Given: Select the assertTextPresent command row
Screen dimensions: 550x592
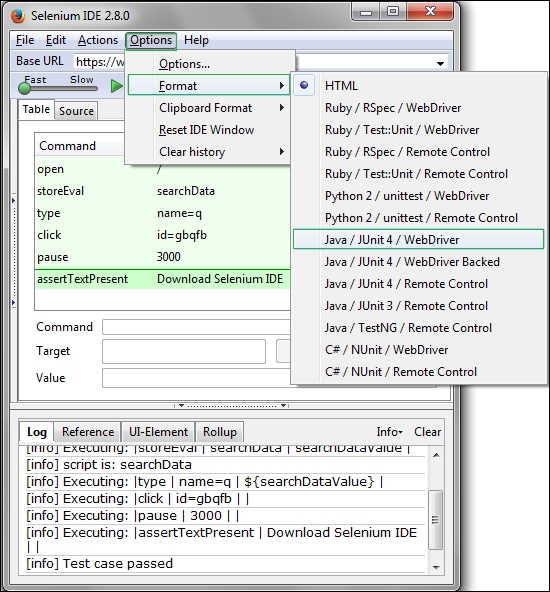Looking at the screenshot, I should [162, 279].
